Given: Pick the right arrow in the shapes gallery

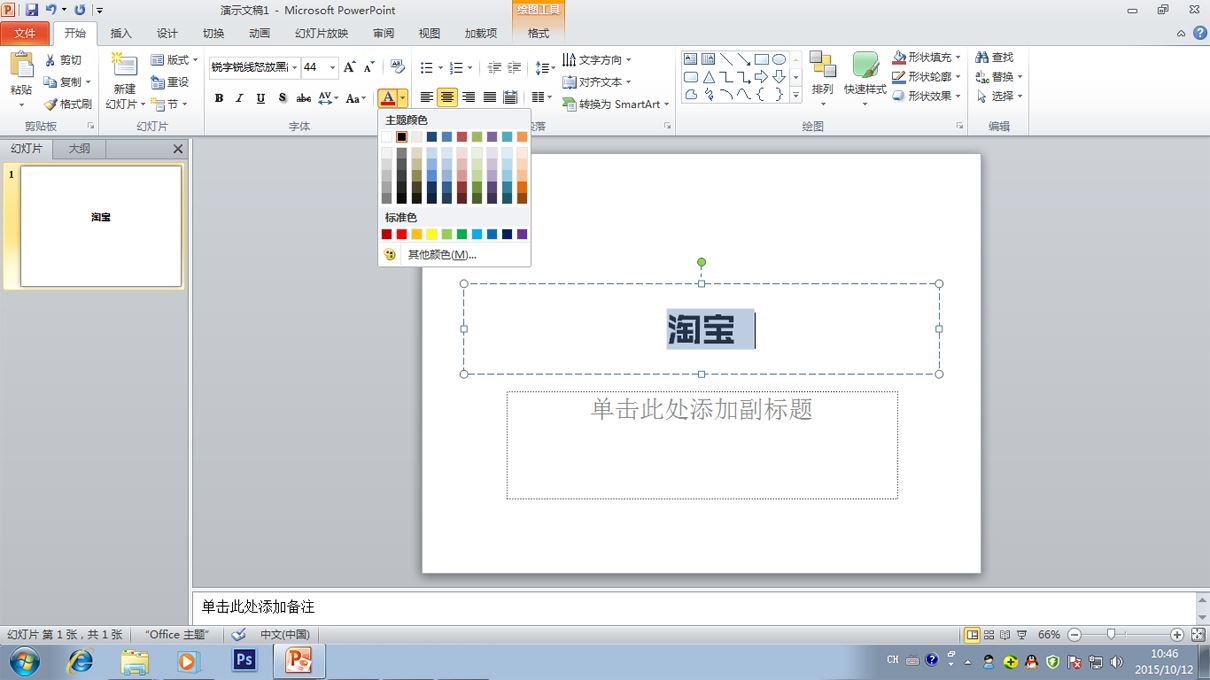Looking at the screenshot, I should [761, 77].
